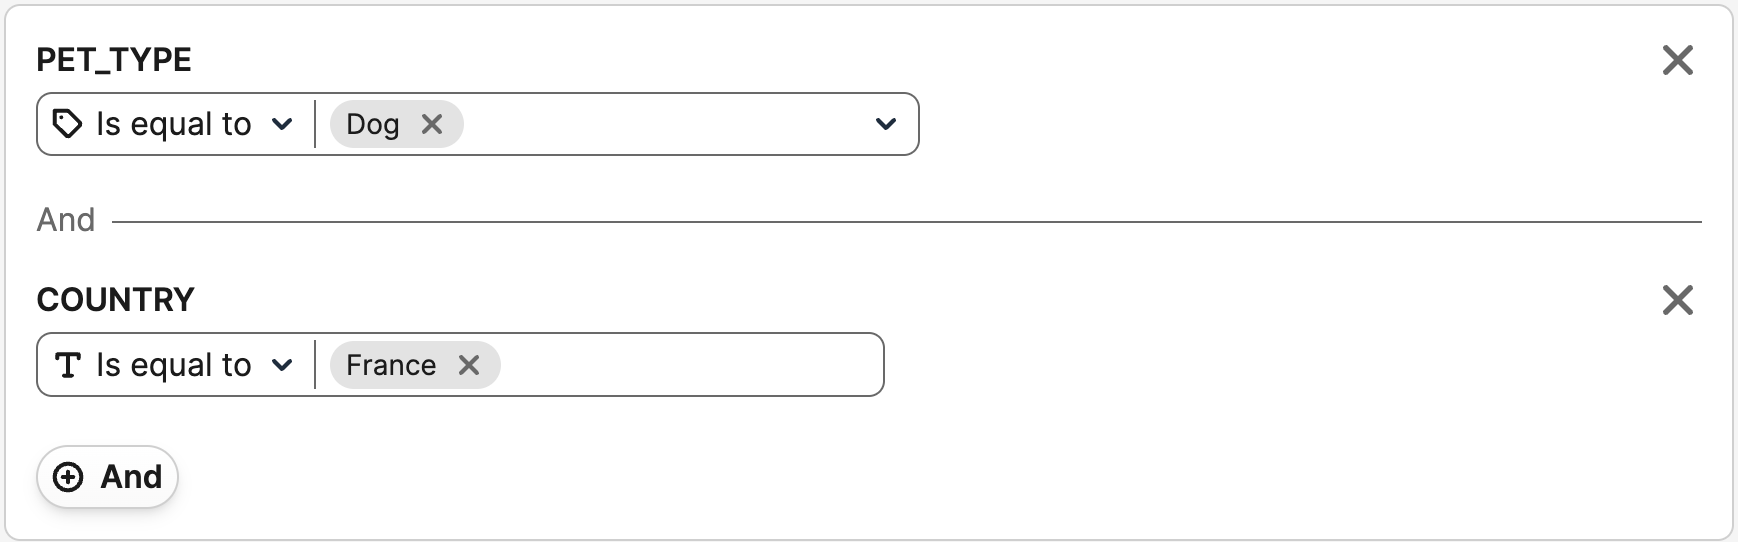Click the COUNTRY field heading
This screenshot has height=542, width=1738.
115,300
